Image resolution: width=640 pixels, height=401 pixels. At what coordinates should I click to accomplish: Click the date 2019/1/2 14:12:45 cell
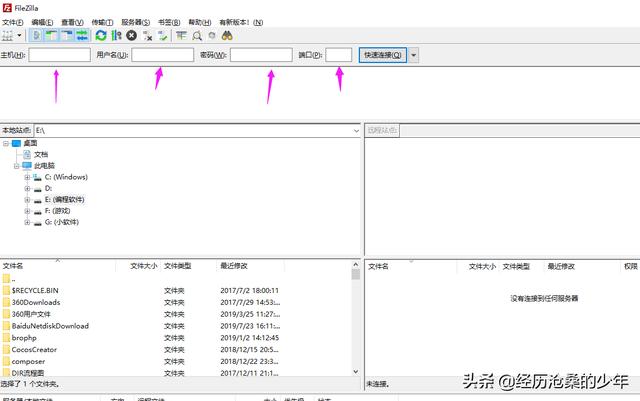click(249, 338)
